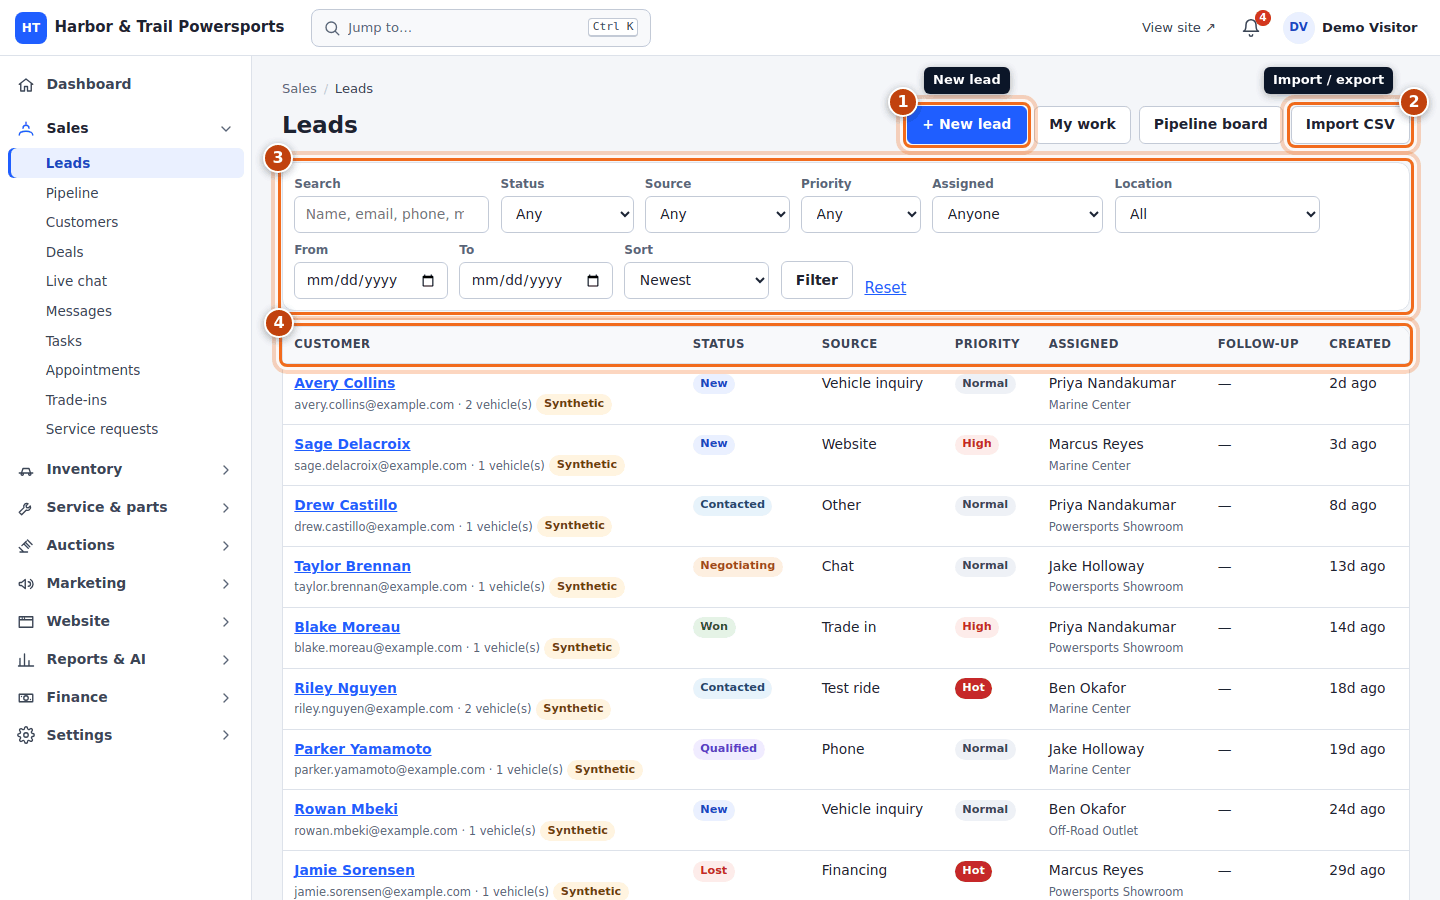Viewport: 1440px width, 900px height.
Task: Open the Location filter dropdown
Action: click(x=1217, y=214)
